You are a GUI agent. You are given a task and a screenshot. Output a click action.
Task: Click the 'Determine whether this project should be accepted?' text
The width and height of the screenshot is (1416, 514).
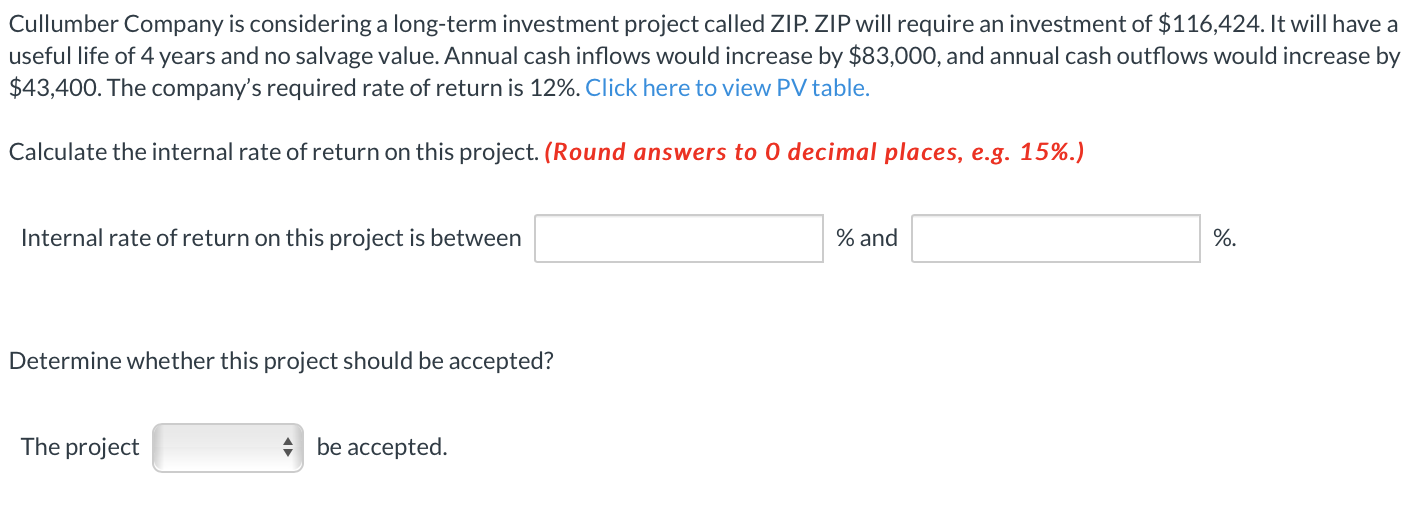[x=281, y=361]
